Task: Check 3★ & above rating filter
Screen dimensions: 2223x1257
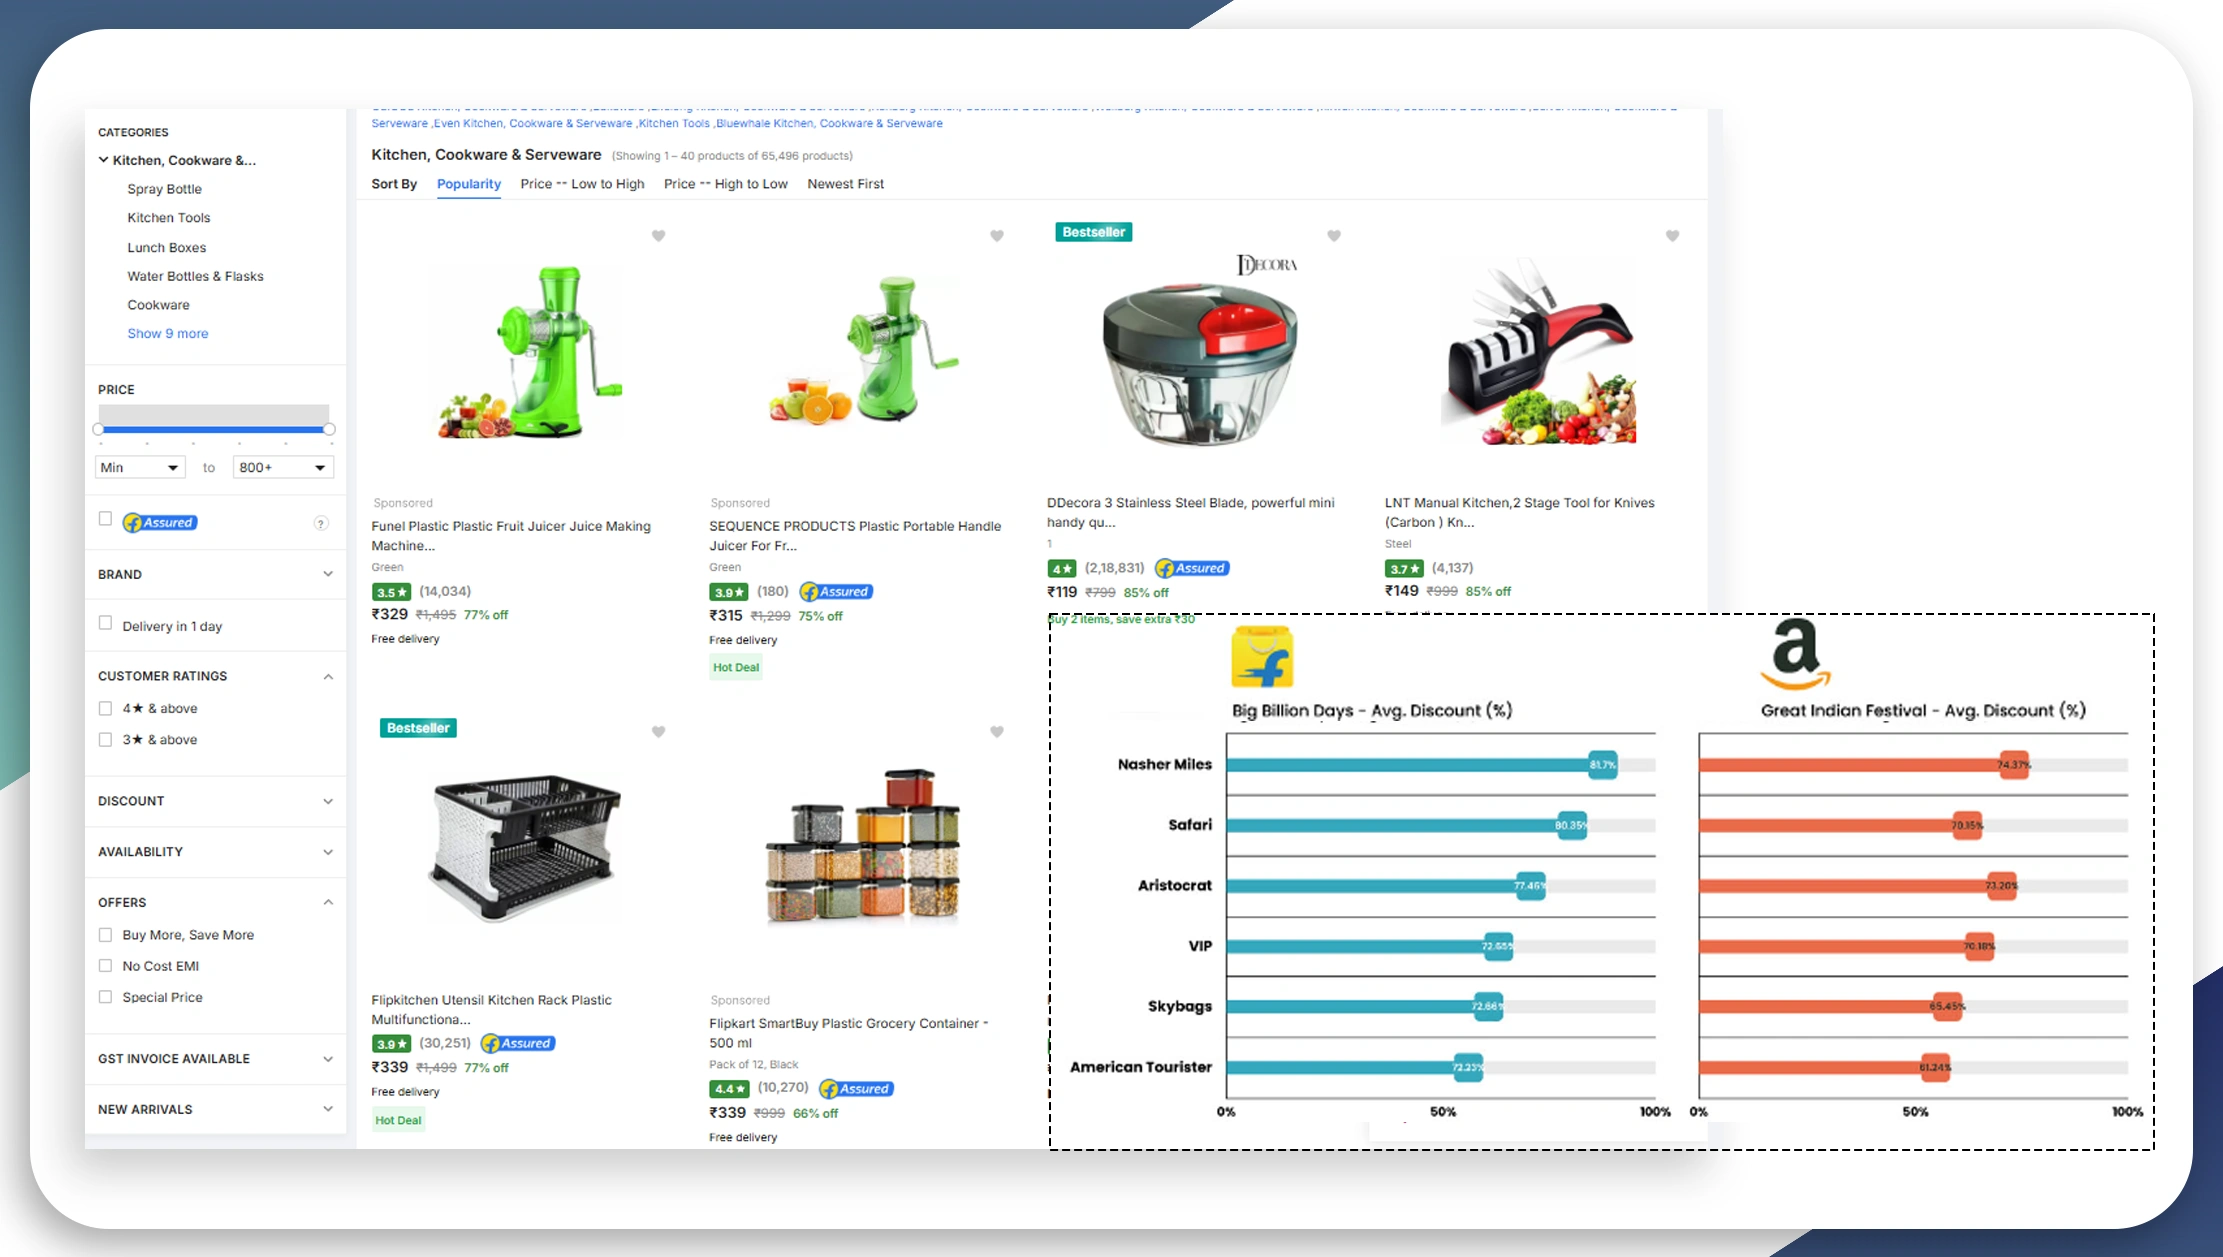Action: pyautogui.click(x=105, y=740)
